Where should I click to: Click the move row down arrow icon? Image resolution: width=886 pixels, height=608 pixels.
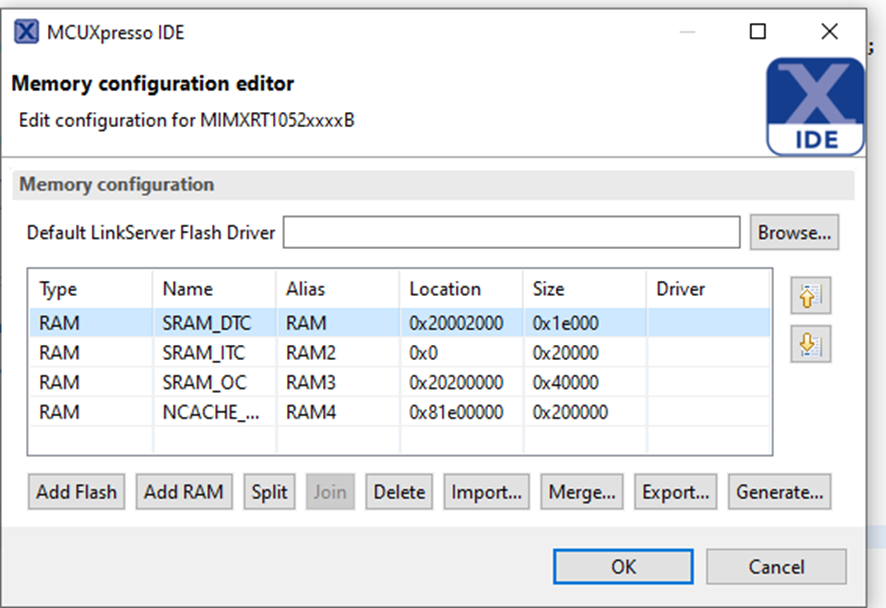810,345
